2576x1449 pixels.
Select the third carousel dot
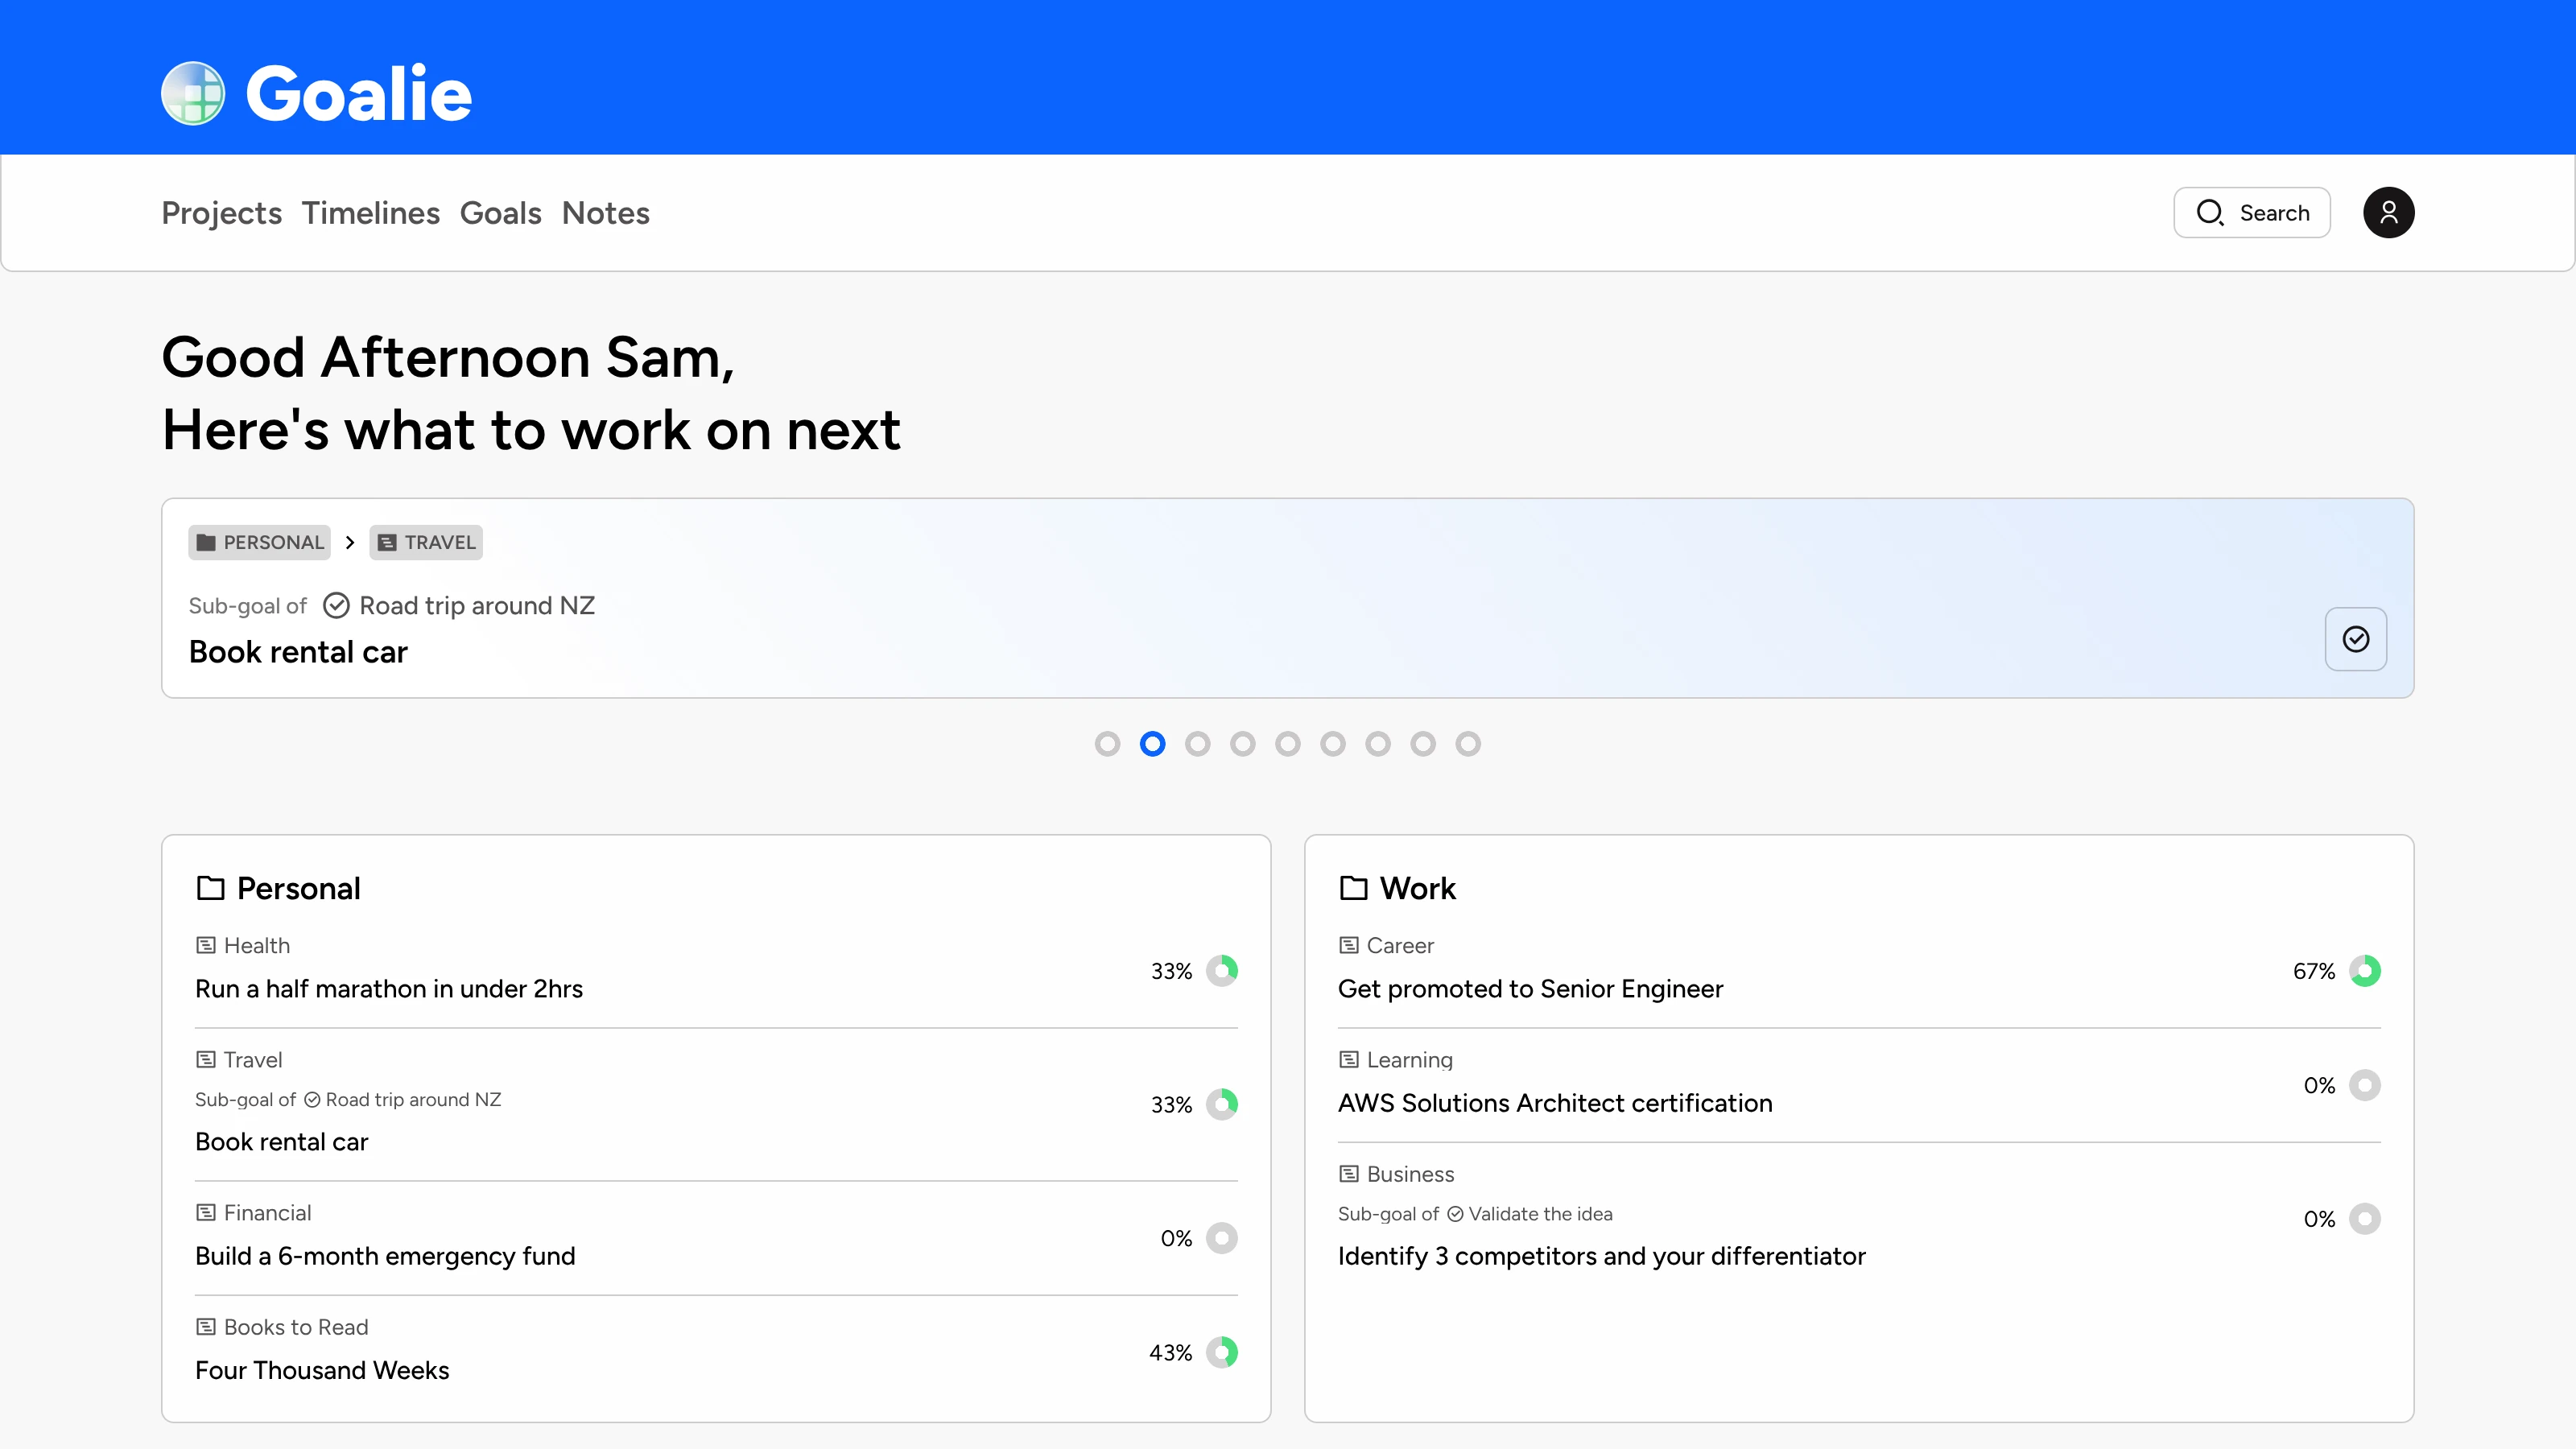pos(1197,744)
